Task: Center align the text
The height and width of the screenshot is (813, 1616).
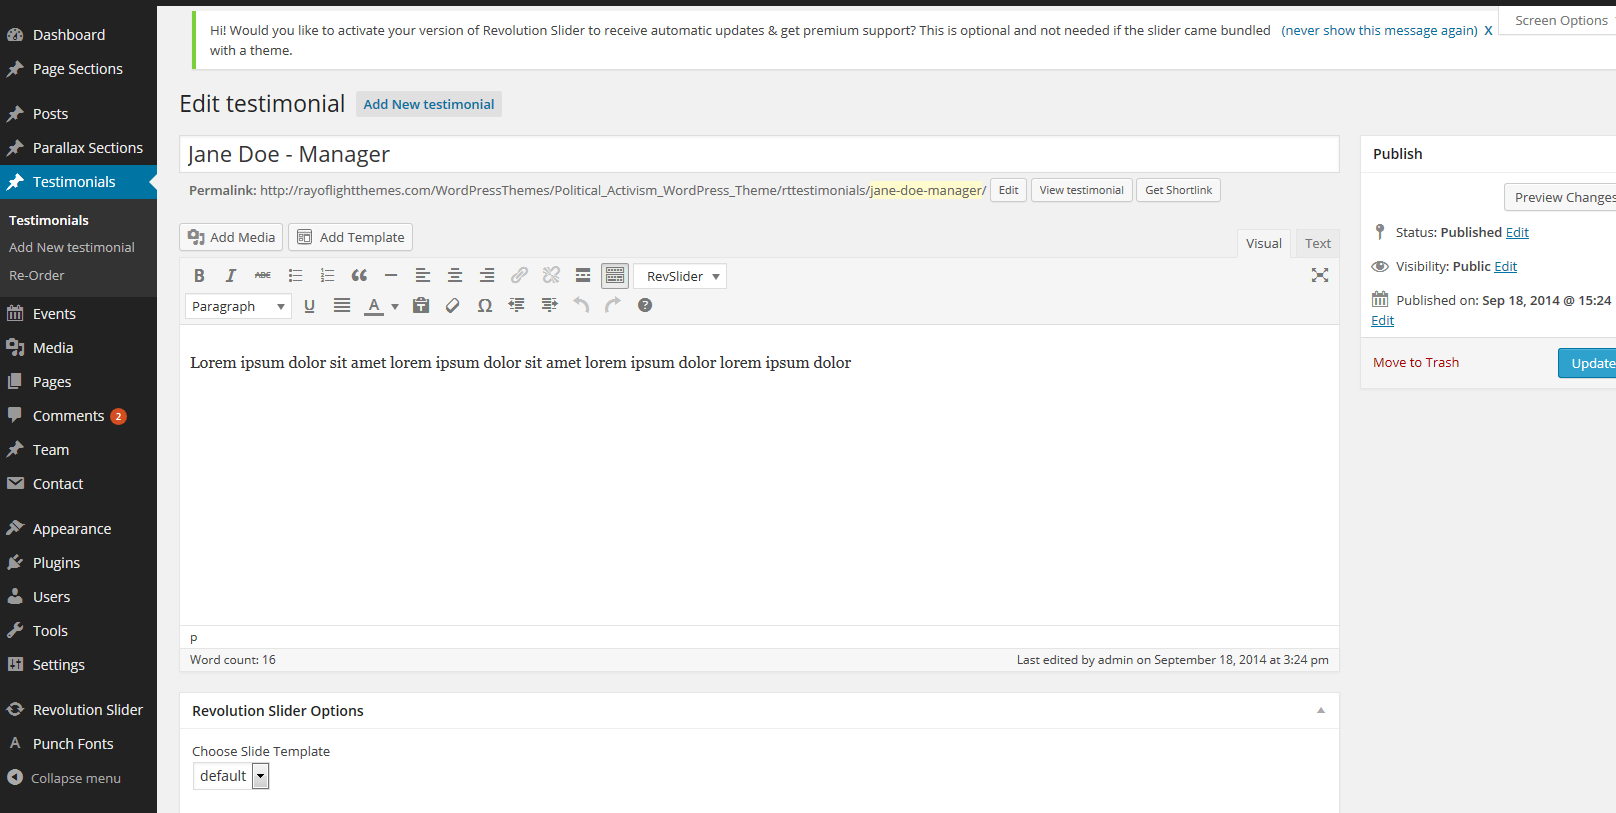Action: pos(455,276)
